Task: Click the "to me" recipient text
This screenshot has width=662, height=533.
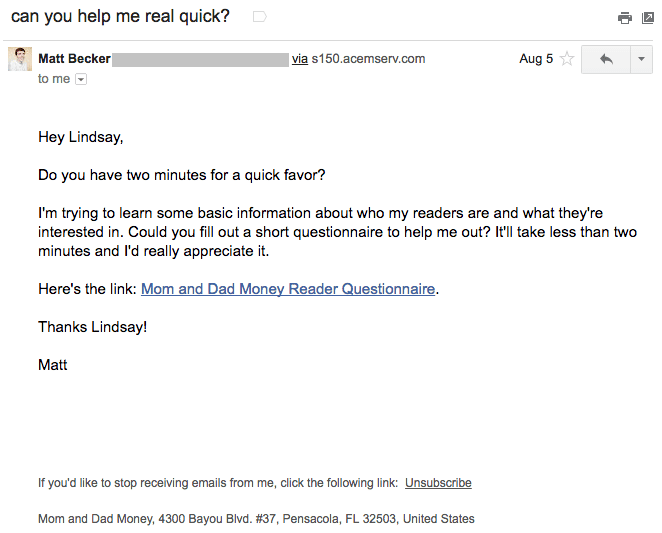Action: tap(54, 79)
